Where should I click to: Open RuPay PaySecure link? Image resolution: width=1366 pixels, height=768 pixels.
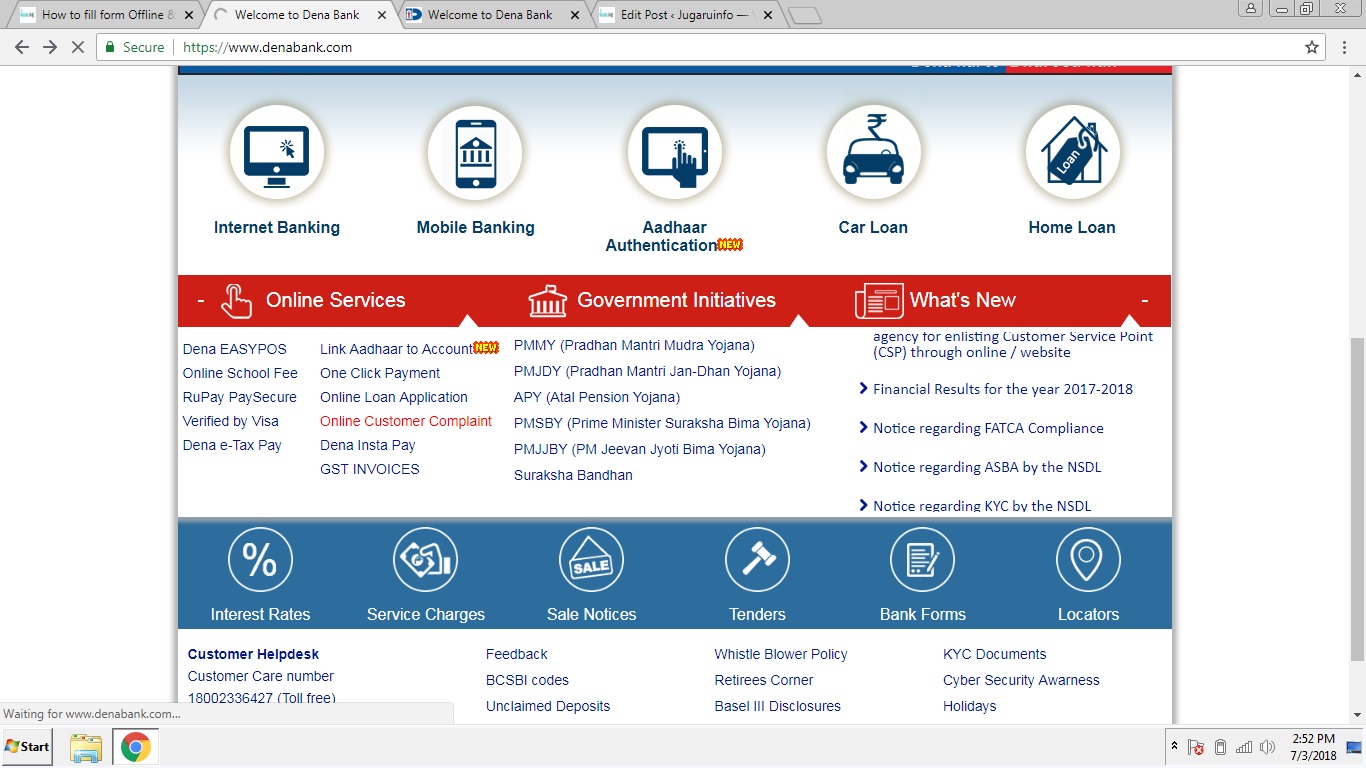tap(240, 397)
